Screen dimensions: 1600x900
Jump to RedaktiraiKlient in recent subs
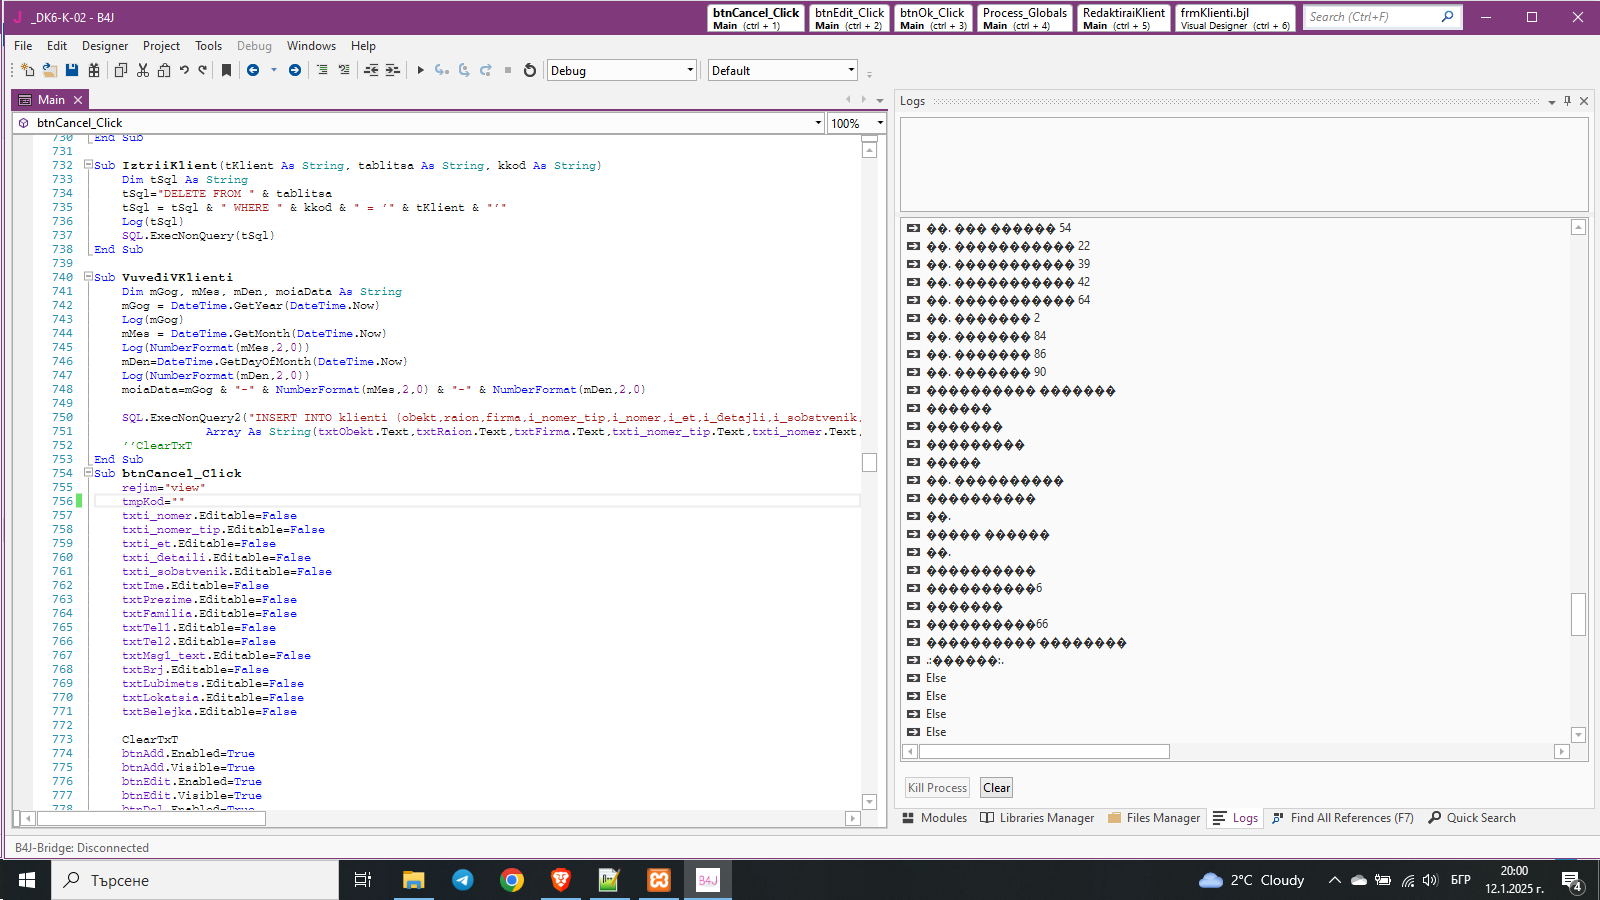click(x=1123, y=18)
